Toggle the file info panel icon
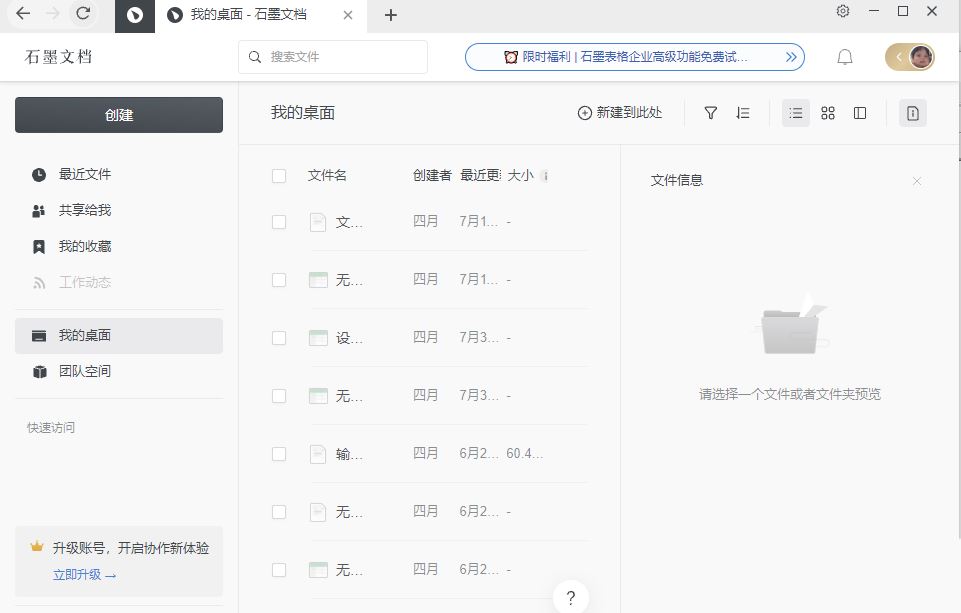 913,113
